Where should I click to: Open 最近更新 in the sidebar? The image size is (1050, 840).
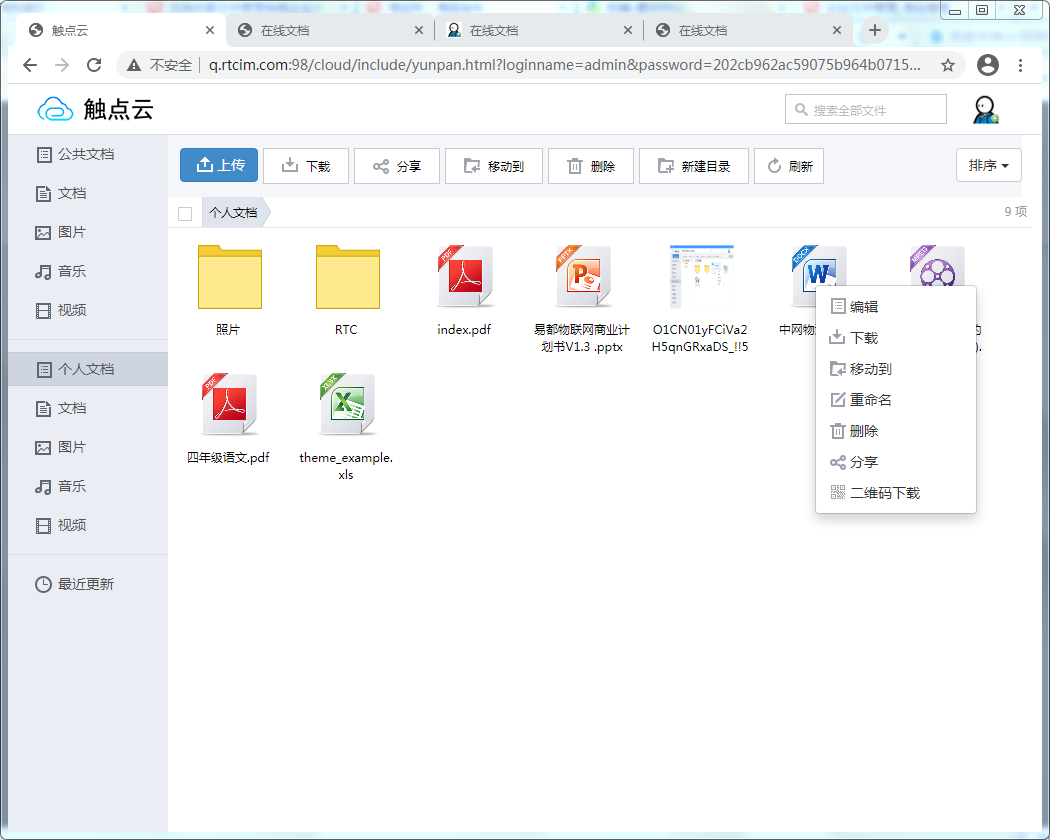click(x=86, y=584)
